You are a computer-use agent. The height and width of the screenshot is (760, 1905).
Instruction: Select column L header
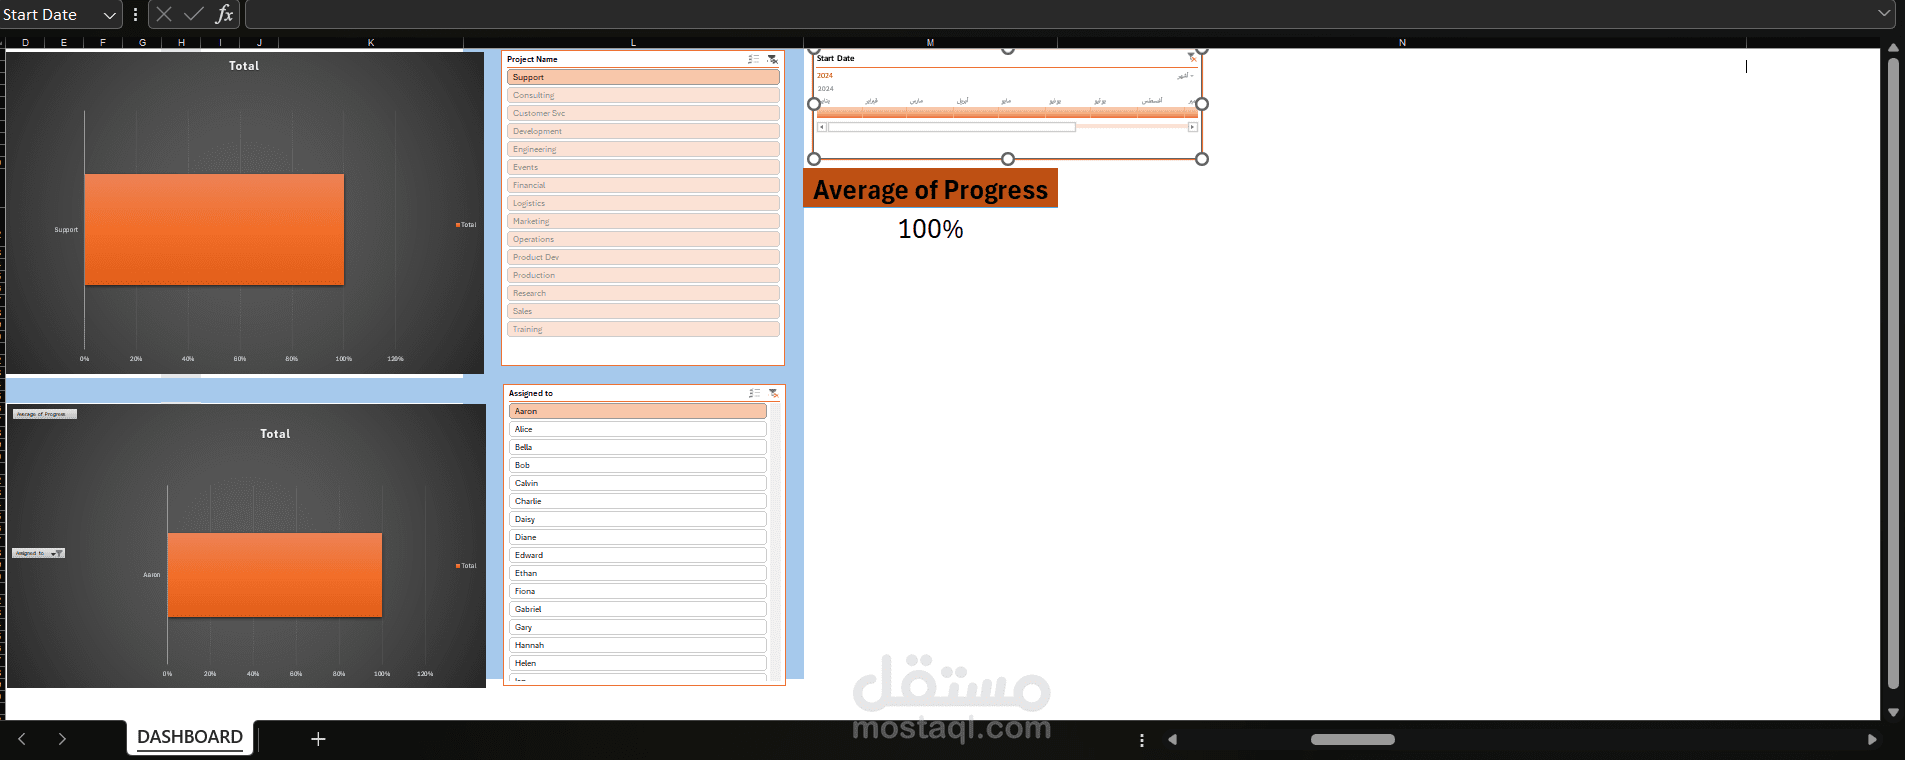[x=633, y=42]
